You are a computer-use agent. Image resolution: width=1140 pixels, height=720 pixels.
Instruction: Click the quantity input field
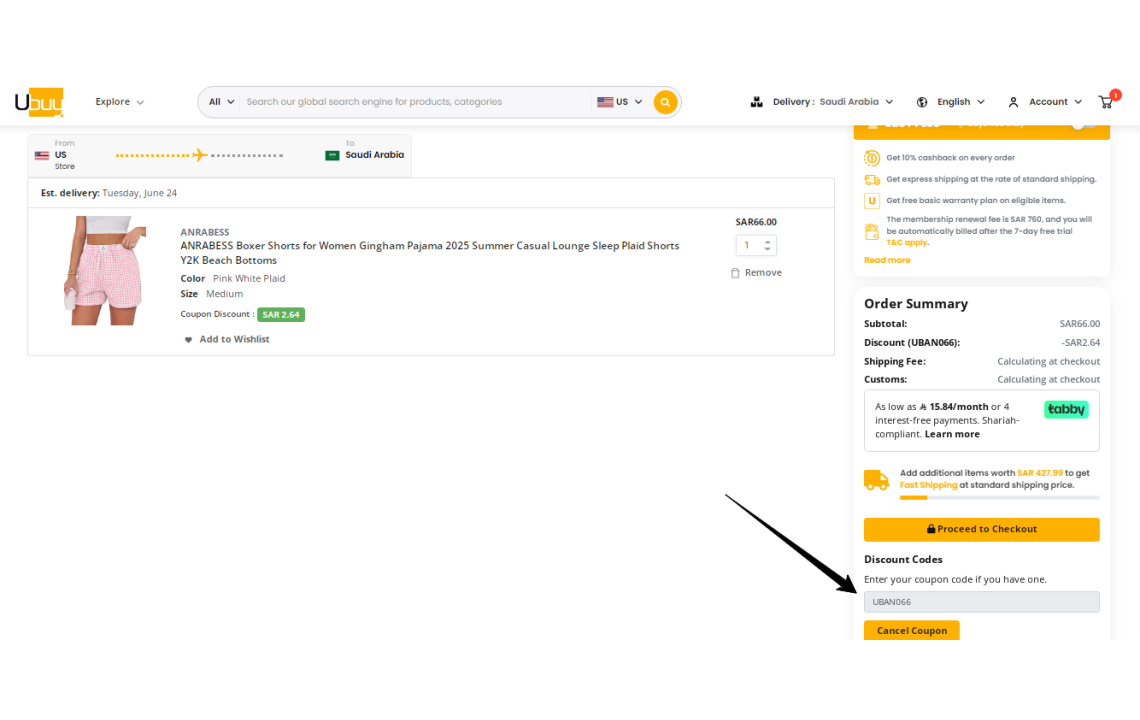[x=748, y=246]
